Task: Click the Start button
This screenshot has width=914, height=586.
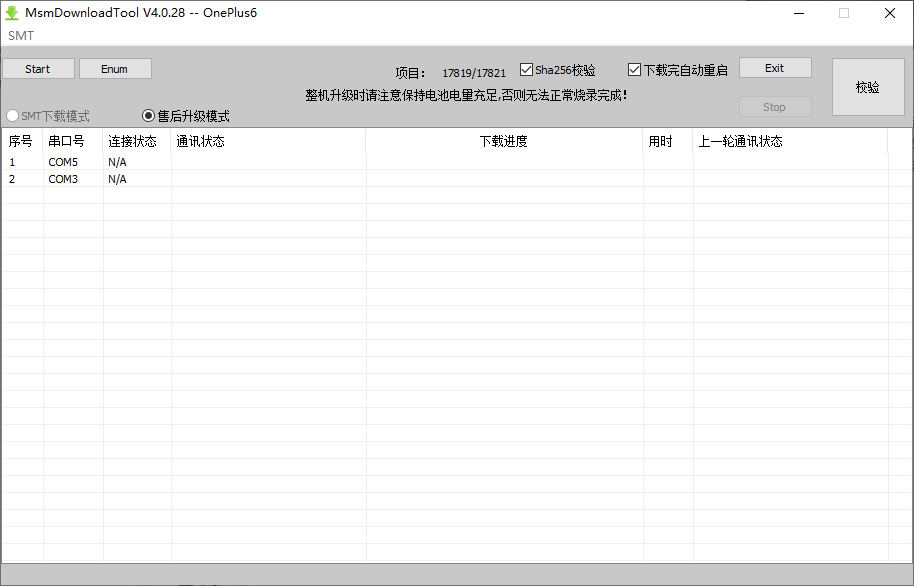Action: point(38,69)
